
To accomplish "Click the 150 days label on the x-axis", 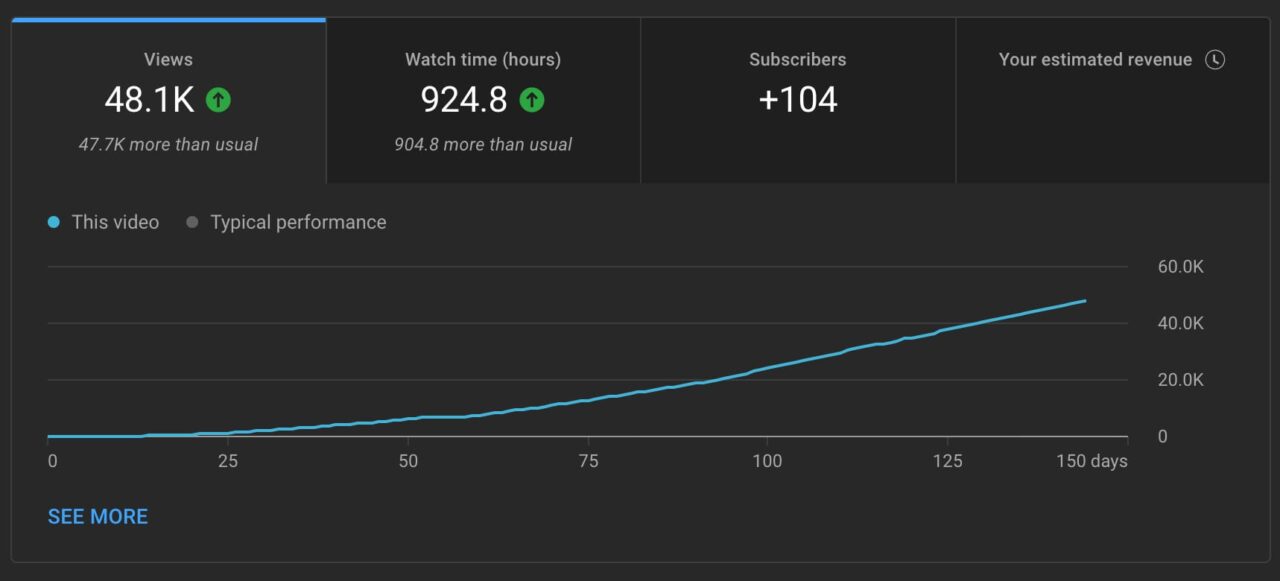I will tap(1094, 461).
